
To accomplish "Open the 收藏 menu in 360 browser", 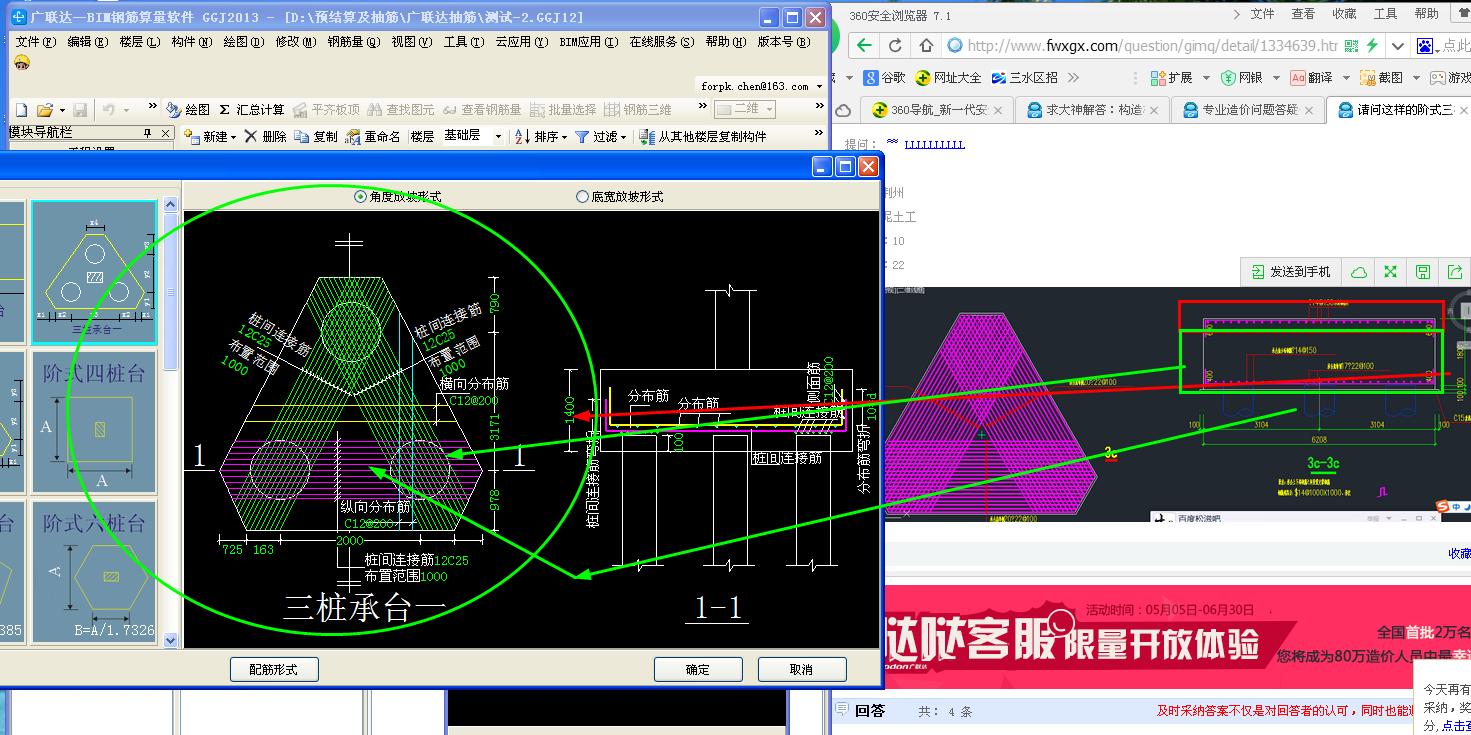I will (x=1344, y=14).
